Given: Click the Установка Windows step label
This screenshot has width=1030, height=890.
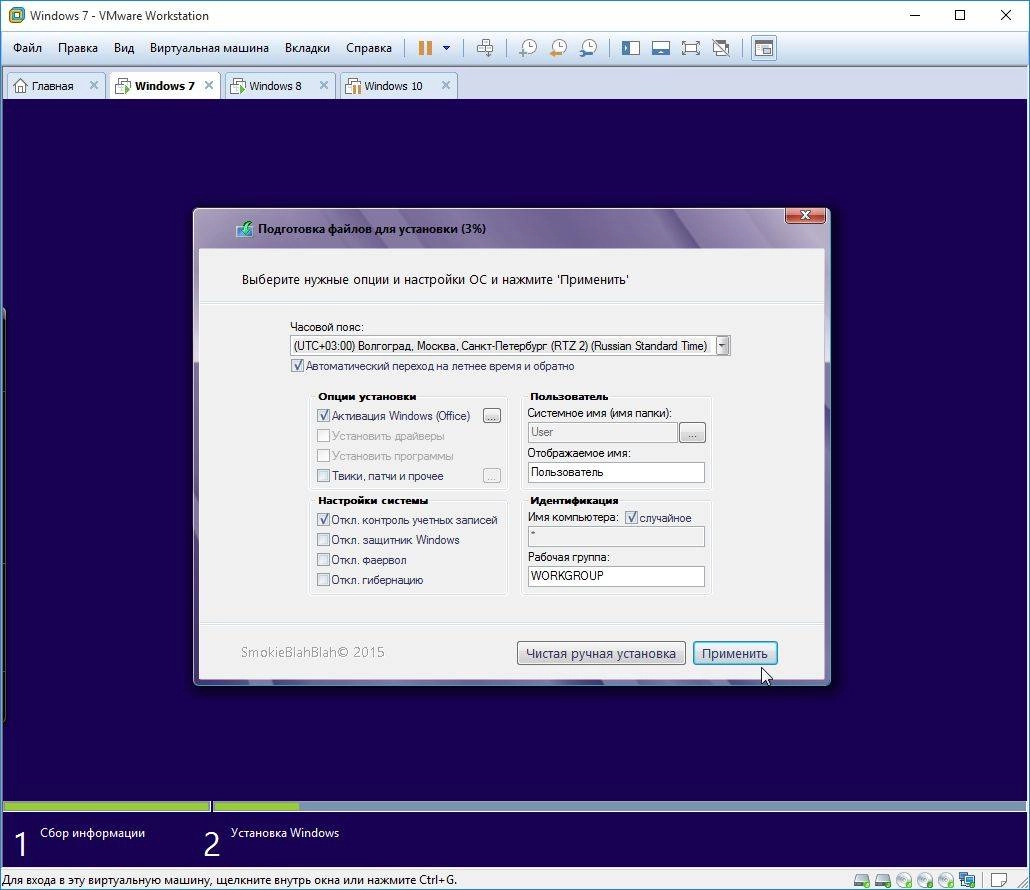Looking at the screenshot, I should click(284, 833).
